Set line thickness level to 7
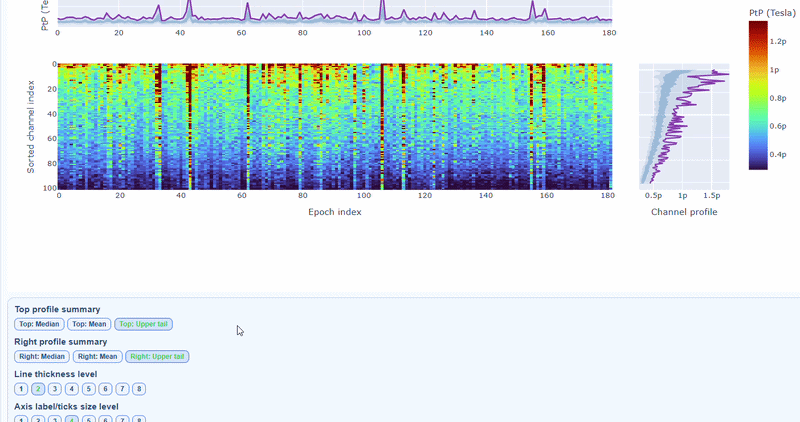800x422 pixels. pyautogui.click(x=122, y=389)
